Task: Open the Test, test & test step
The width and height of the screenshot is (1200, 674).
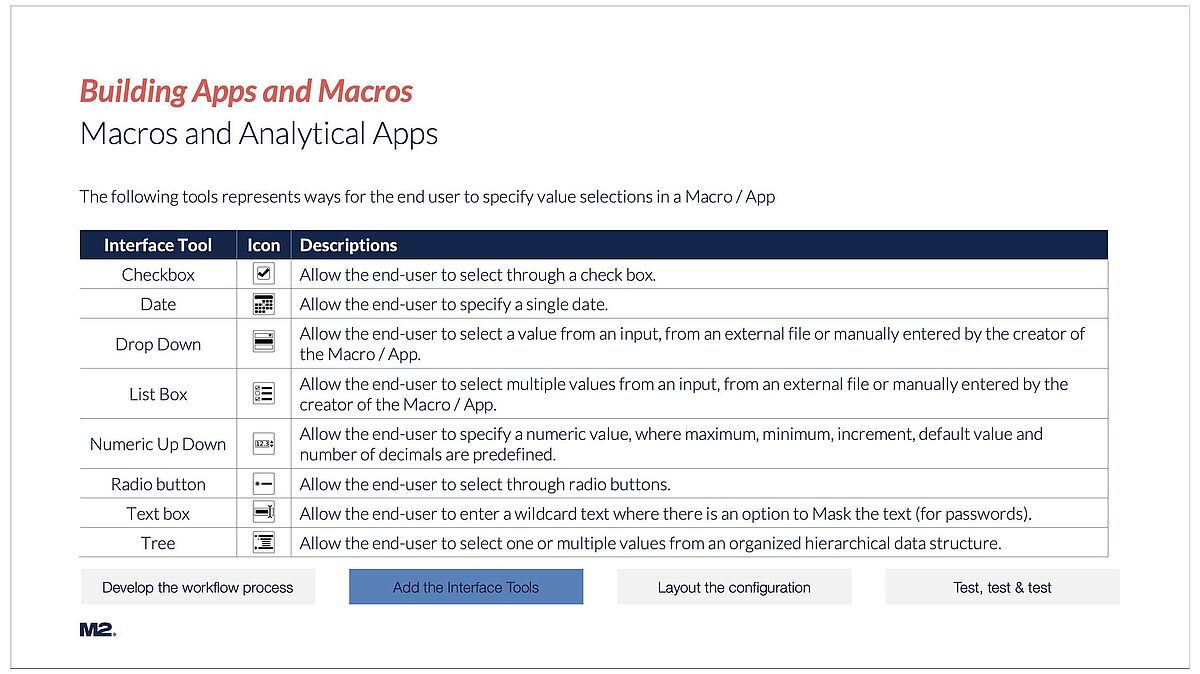Action: [1002, 587]
